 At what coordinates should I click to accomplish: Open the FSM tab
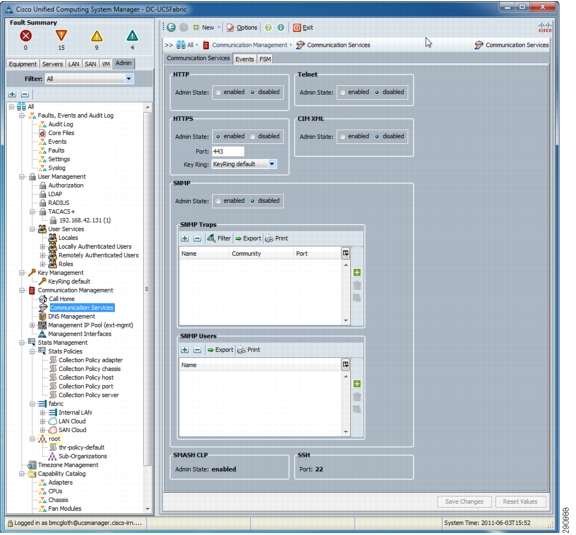pos(265,59)
